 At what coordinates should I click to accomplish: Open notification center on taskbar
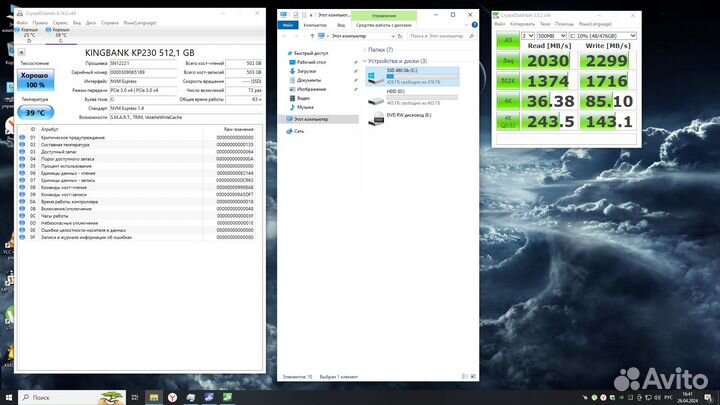pyautogui.click(x=708, y=398)
